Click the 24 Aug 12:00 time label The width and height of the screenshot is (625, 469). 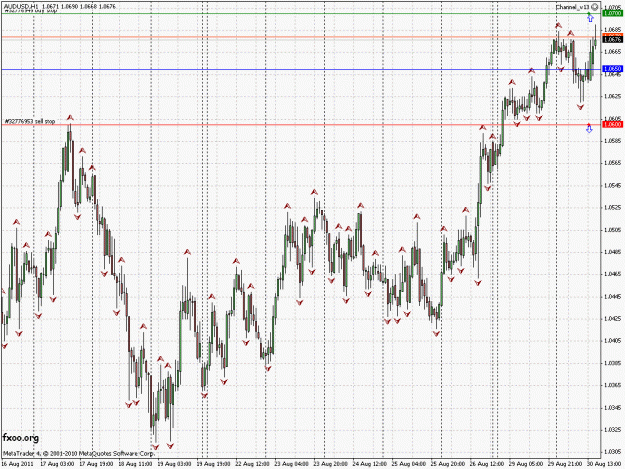point(369,464)
